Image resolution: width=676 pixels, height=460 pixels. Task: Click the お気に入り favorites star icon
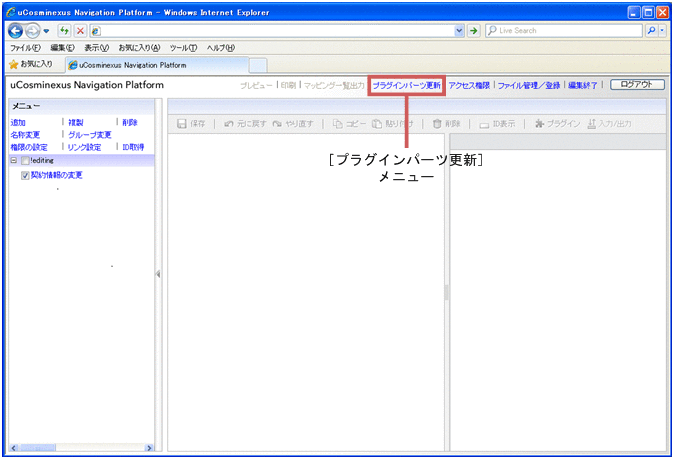14,64
